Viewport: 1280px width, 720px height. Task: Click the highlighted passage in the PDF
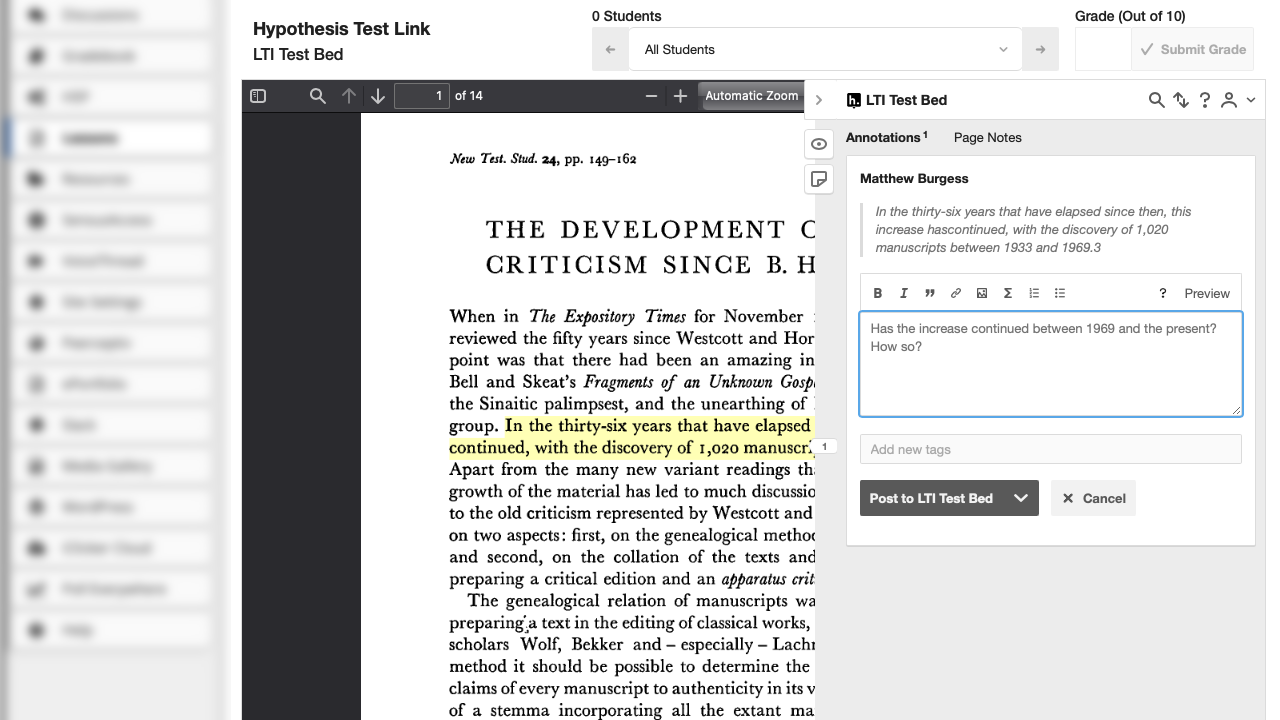[x=632, y=437]
